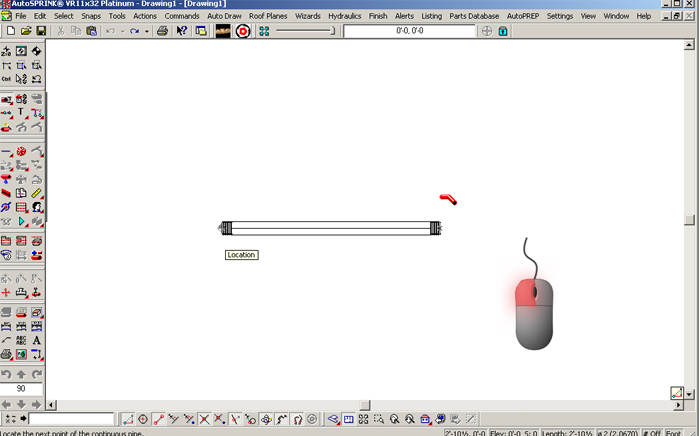Toggle the Foot units indicator in status bar

coord(674,432)
